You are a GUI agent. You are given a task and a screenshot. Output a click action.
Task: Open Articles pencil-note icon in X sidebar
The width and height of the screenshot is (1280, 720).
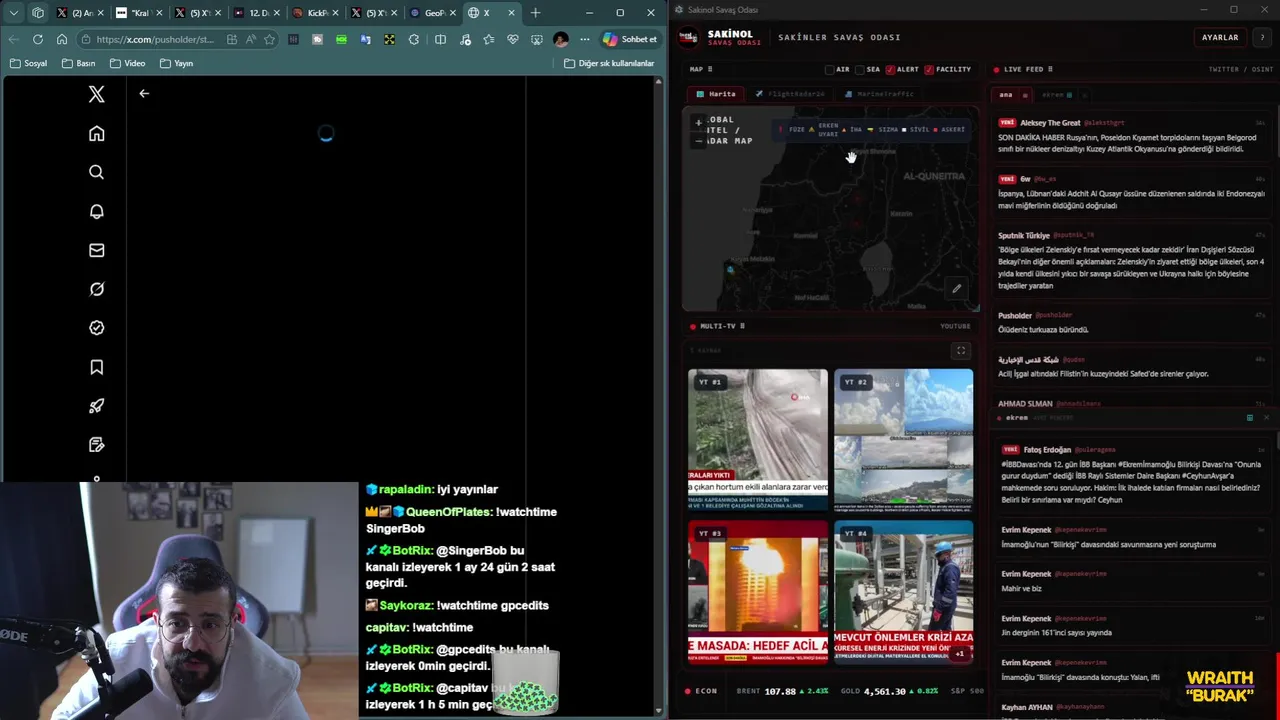coord(96,445)
